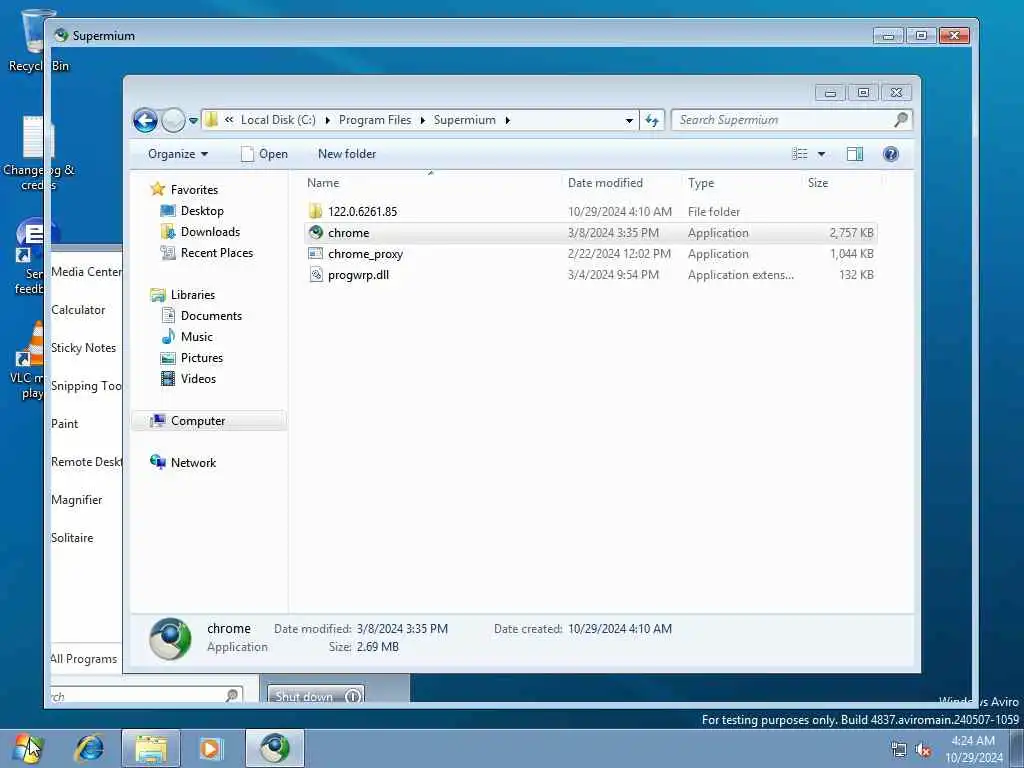The height and width of the screenshot is (768, 1024).
Task: Click the VLC media player desktop icon
Action: coord(28,360)
